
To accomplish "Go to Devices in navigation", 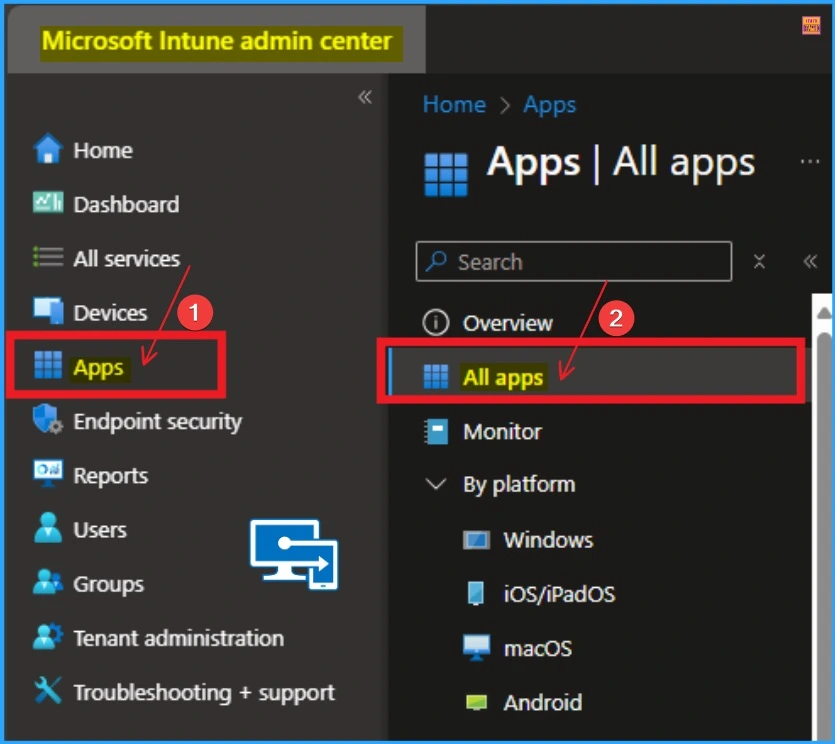I will click(110, 313).
